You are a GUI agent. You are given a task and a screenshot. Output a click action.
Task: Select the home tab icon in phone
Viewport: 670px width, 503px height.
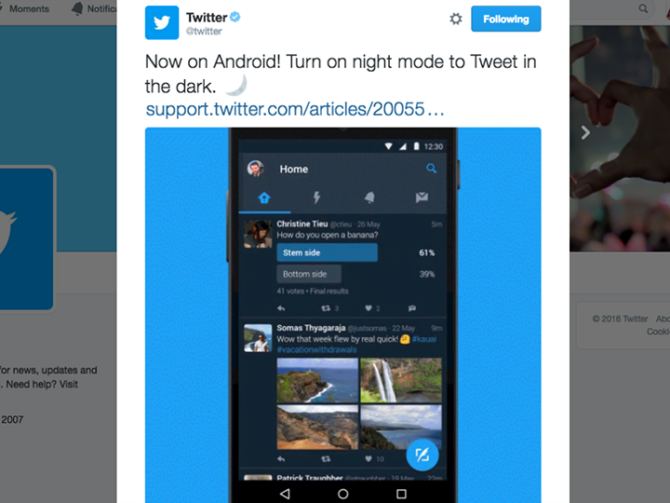(264, 197)
